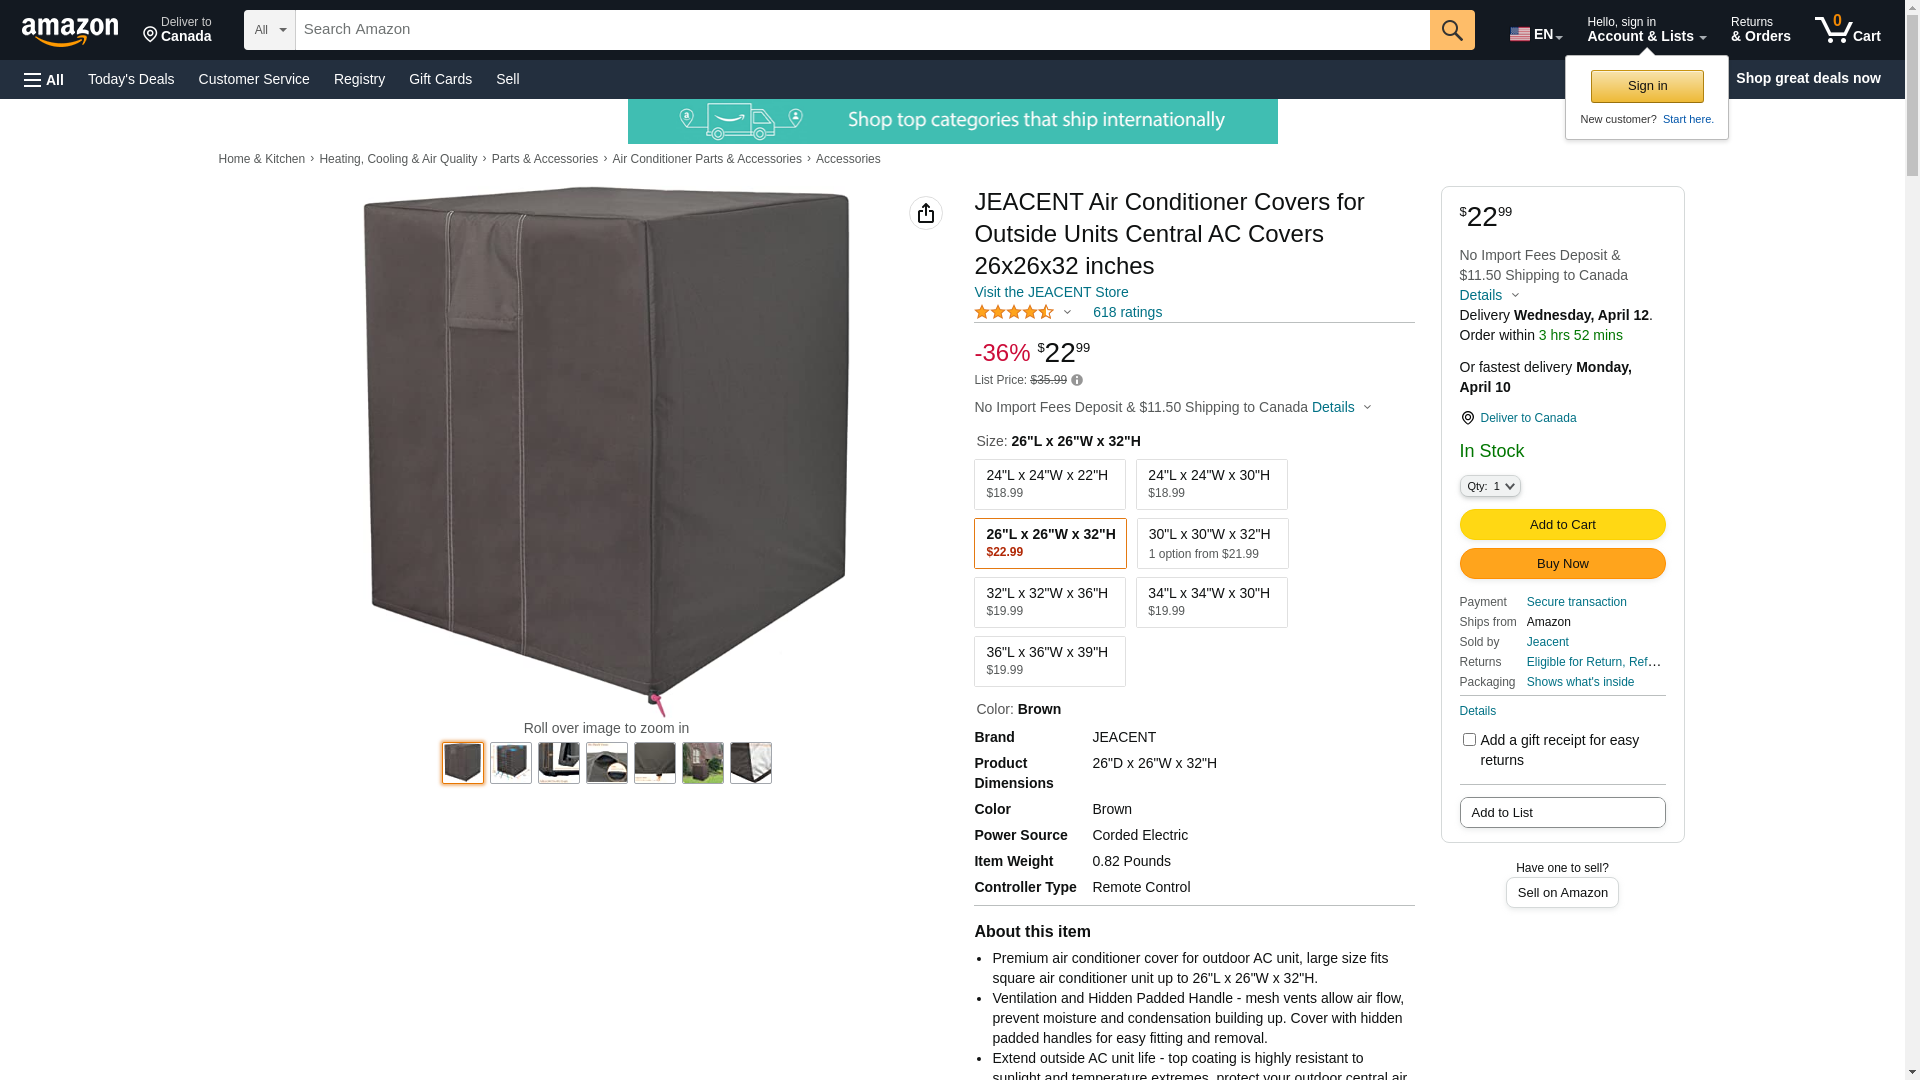
Task: Change language via EN flag icon
Action: tap(1535, 34)
